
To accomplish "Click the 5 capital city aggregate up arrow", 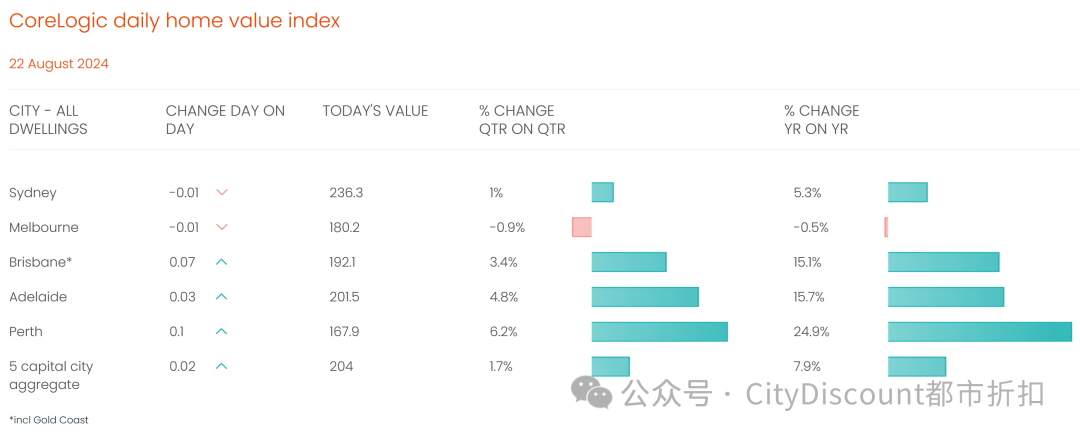I will (x=222, y=367).
